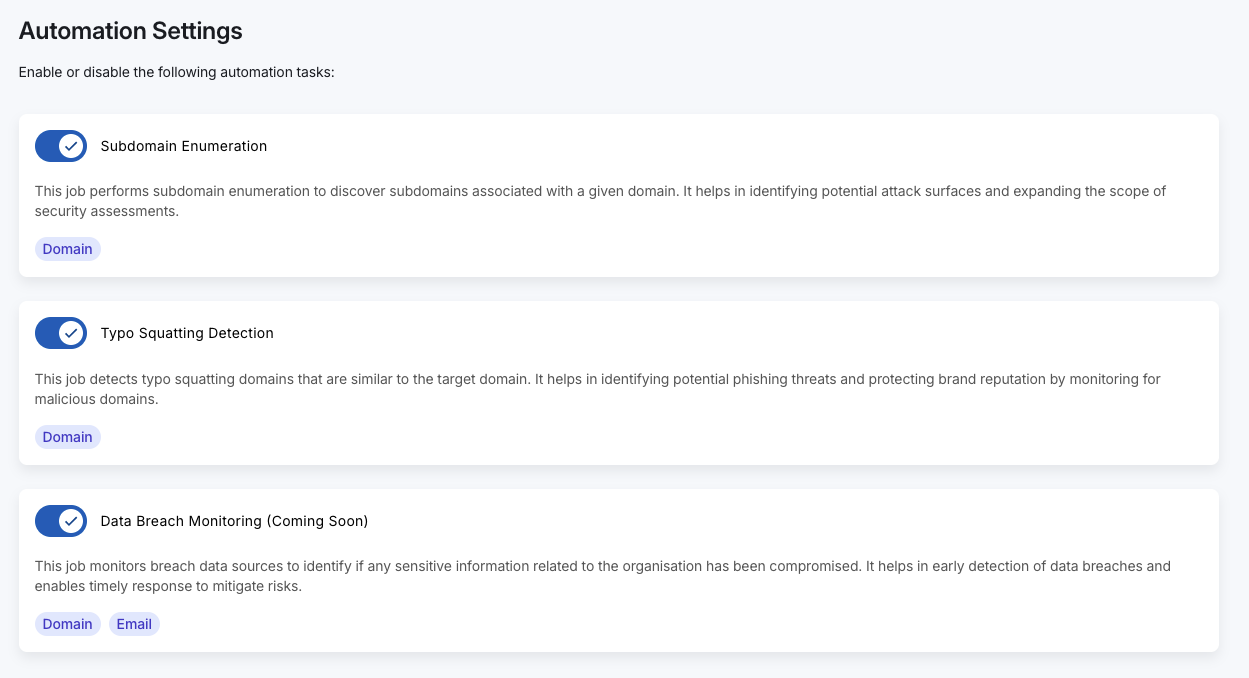The image size is (1249, 678).
Task: Select the Email tag
Action: click(134, 624)
